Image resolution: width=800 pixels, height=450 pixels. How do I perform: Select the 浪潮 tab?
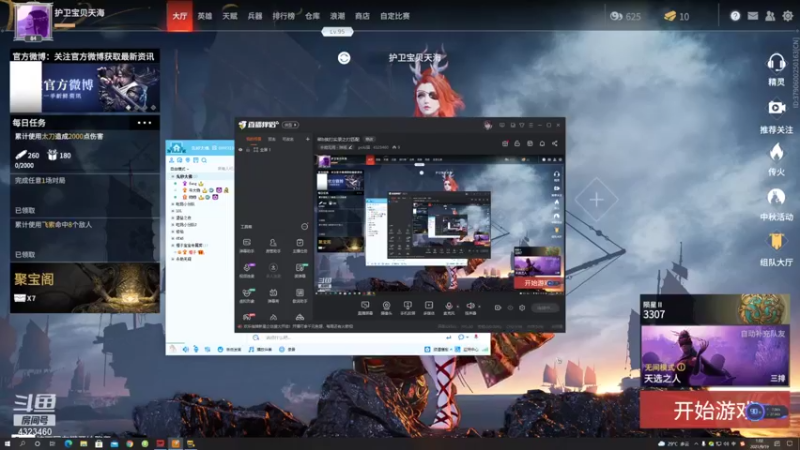pyautogui.click(x=337, y=16)
